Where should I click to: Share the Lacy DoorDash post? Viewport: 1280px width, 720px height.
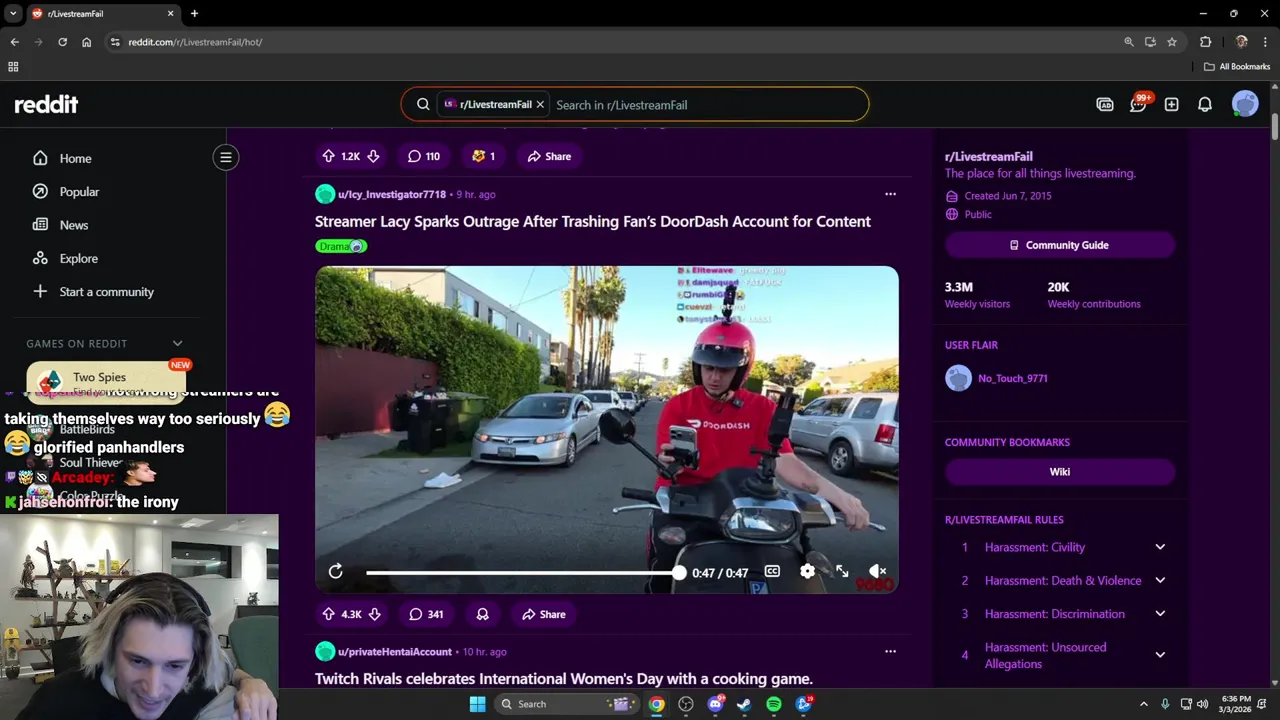(x=544, y=614)
